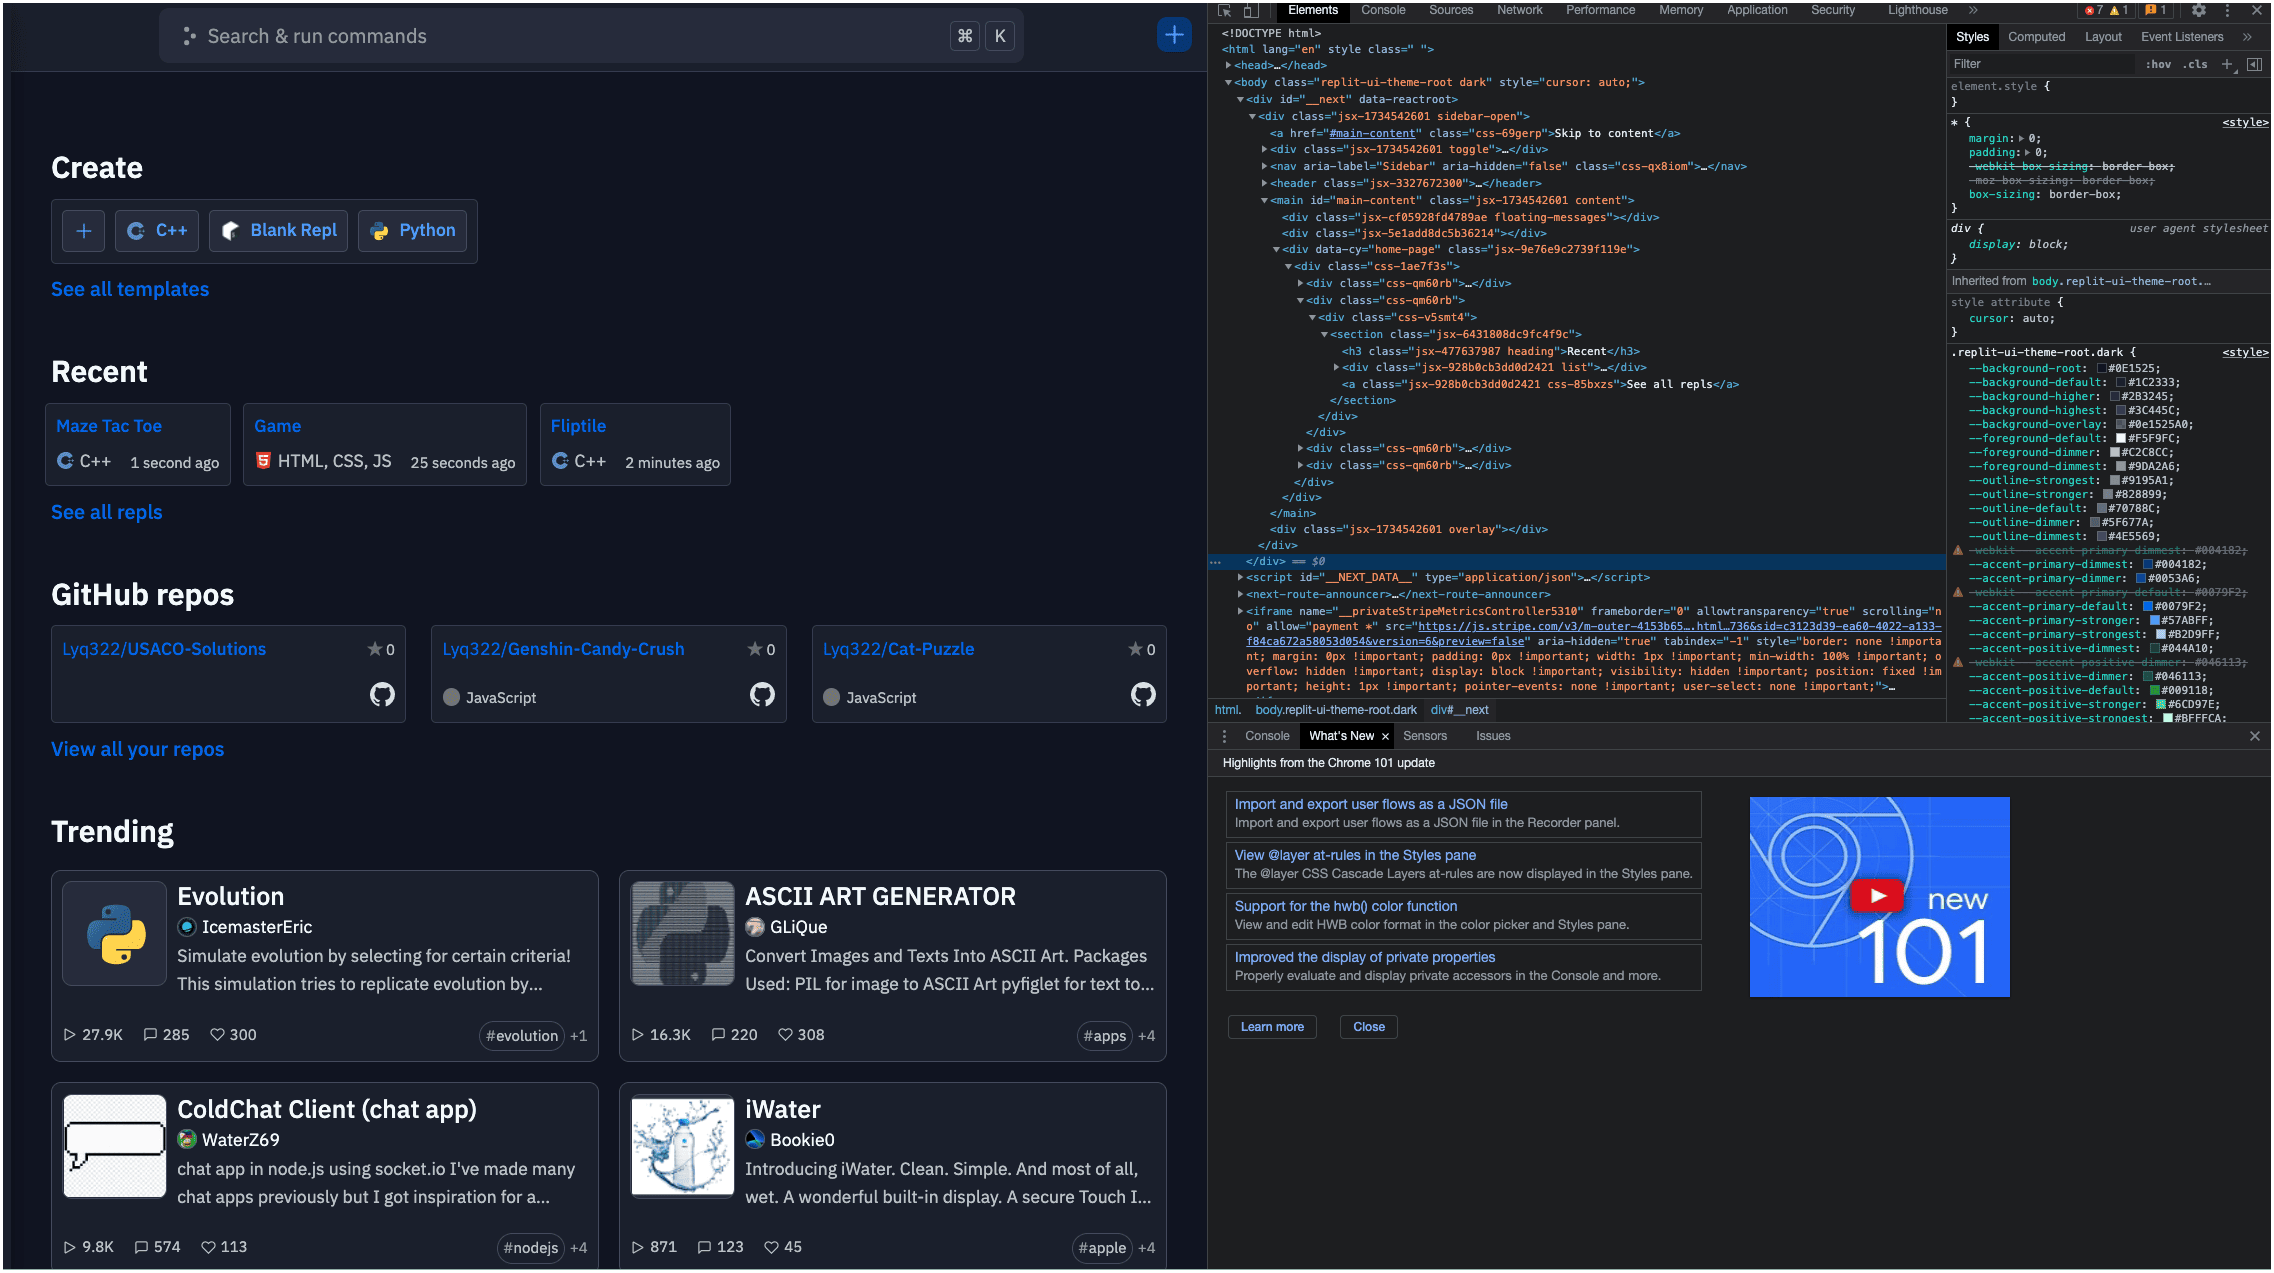Open GitHub icon on USACO-Solutions repo card
2274x1273 pixels.
coord(382,695)
